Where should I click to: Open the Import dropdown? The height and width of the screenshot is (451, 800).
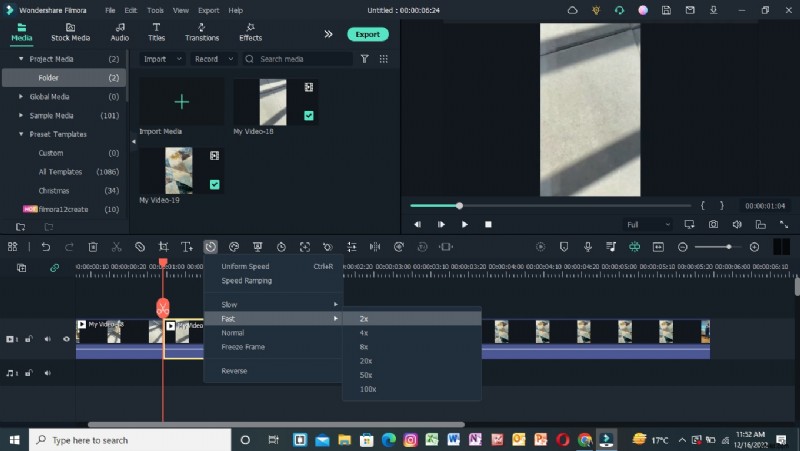click(162, 59)
